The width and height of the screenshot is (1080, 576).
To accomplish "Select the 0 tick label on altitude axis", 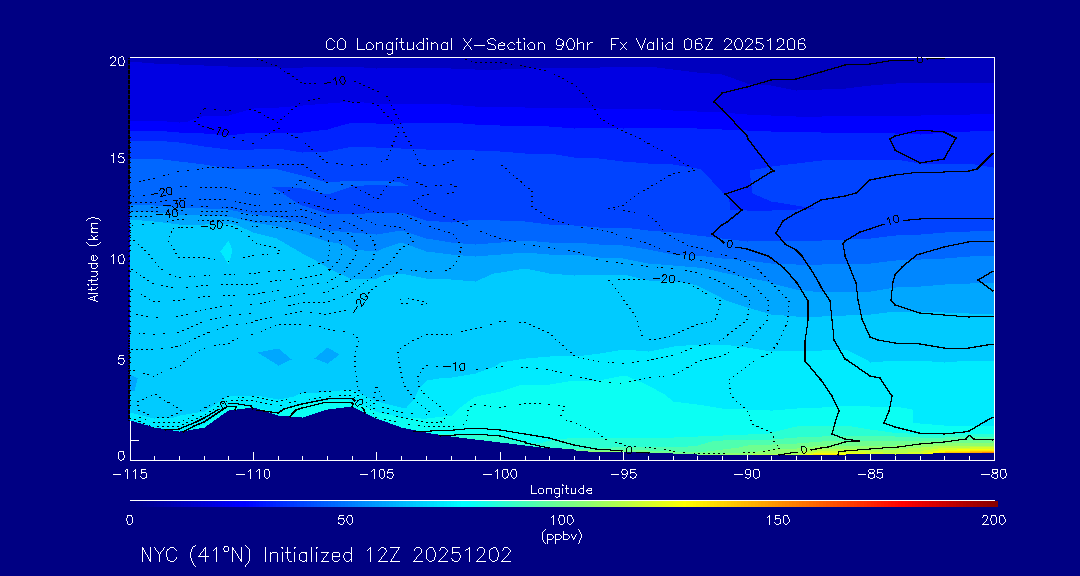I will [x=121, y=455].
